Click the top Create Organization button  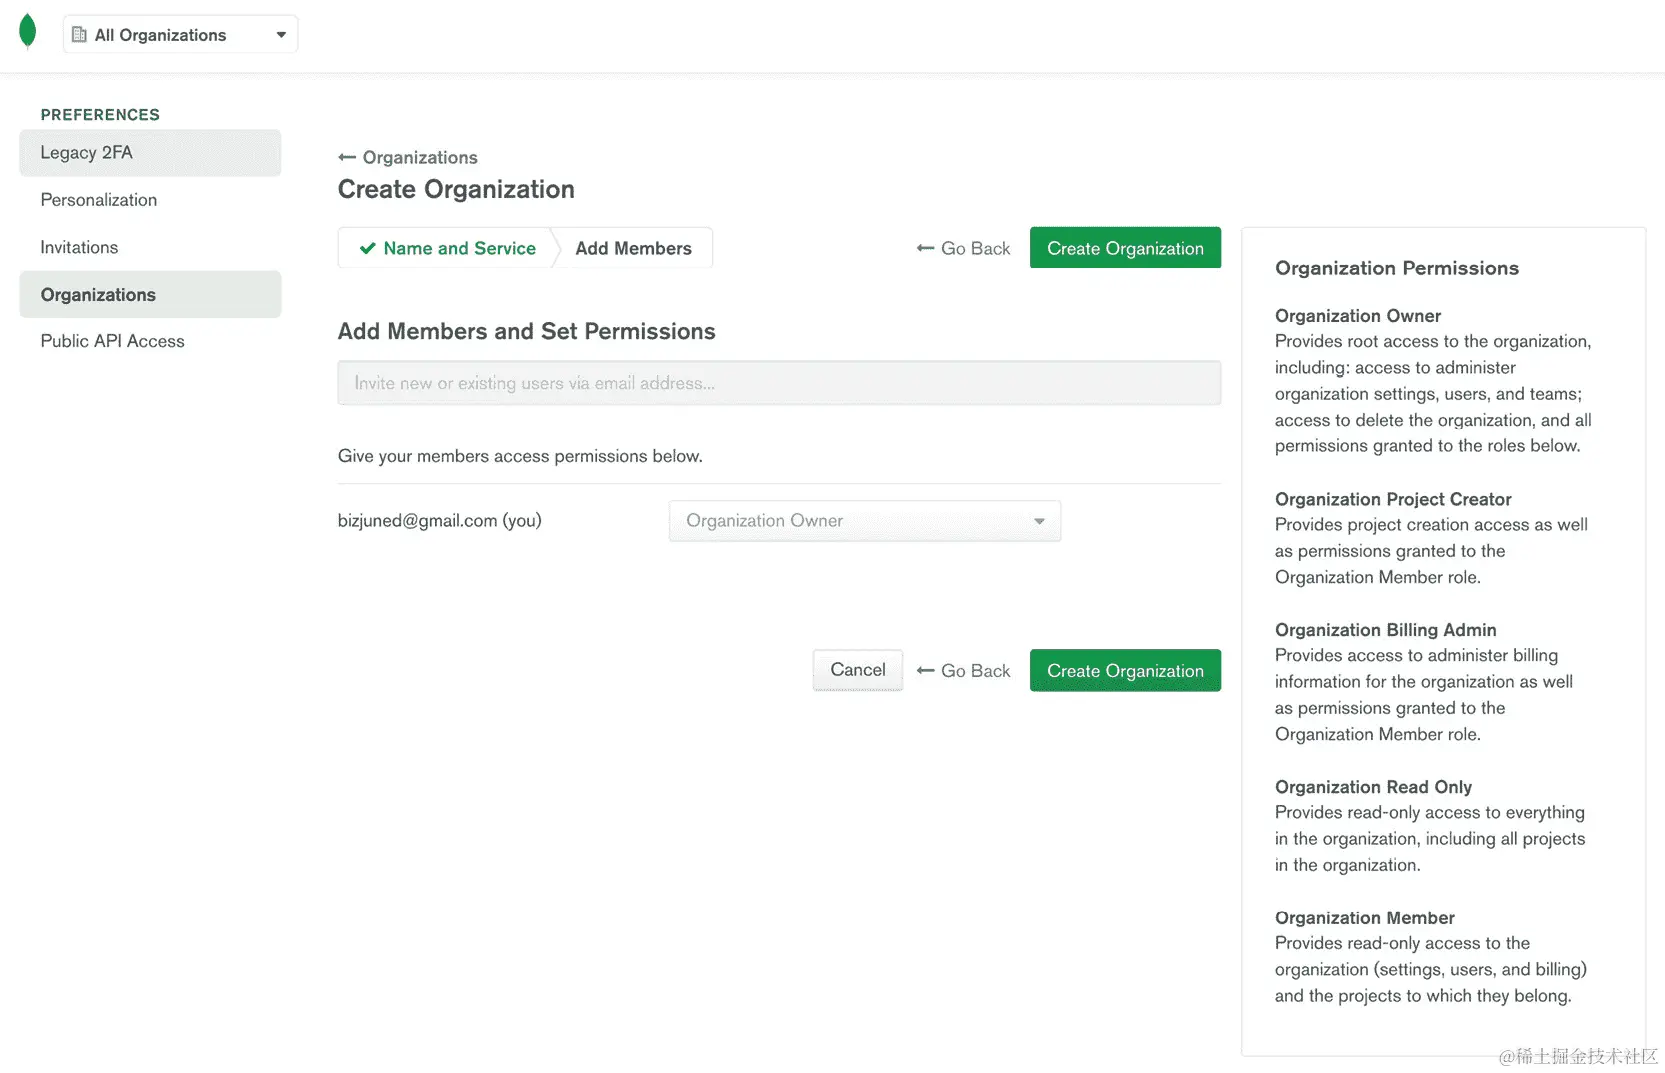pyautogui.click(x=1125, y=248)
